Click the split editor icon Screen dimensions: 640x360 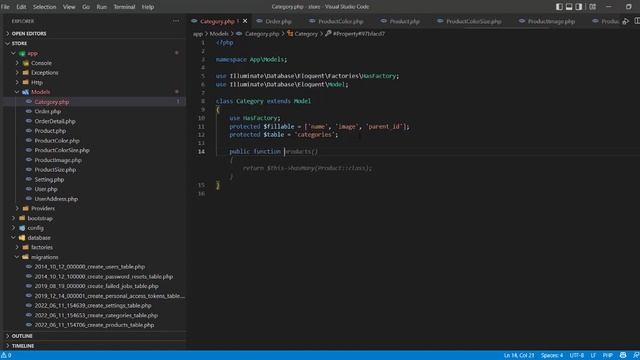click(x=637, y=21)
